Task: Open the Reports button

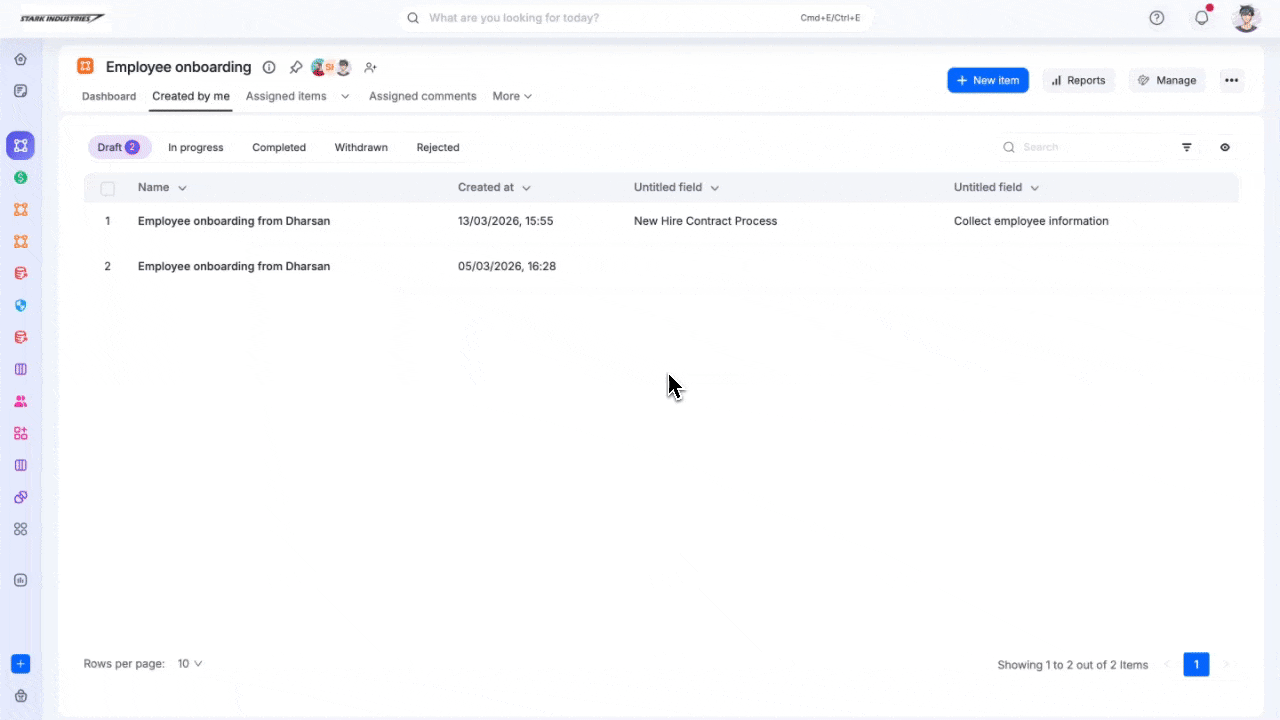Action: pos(1078,81)
